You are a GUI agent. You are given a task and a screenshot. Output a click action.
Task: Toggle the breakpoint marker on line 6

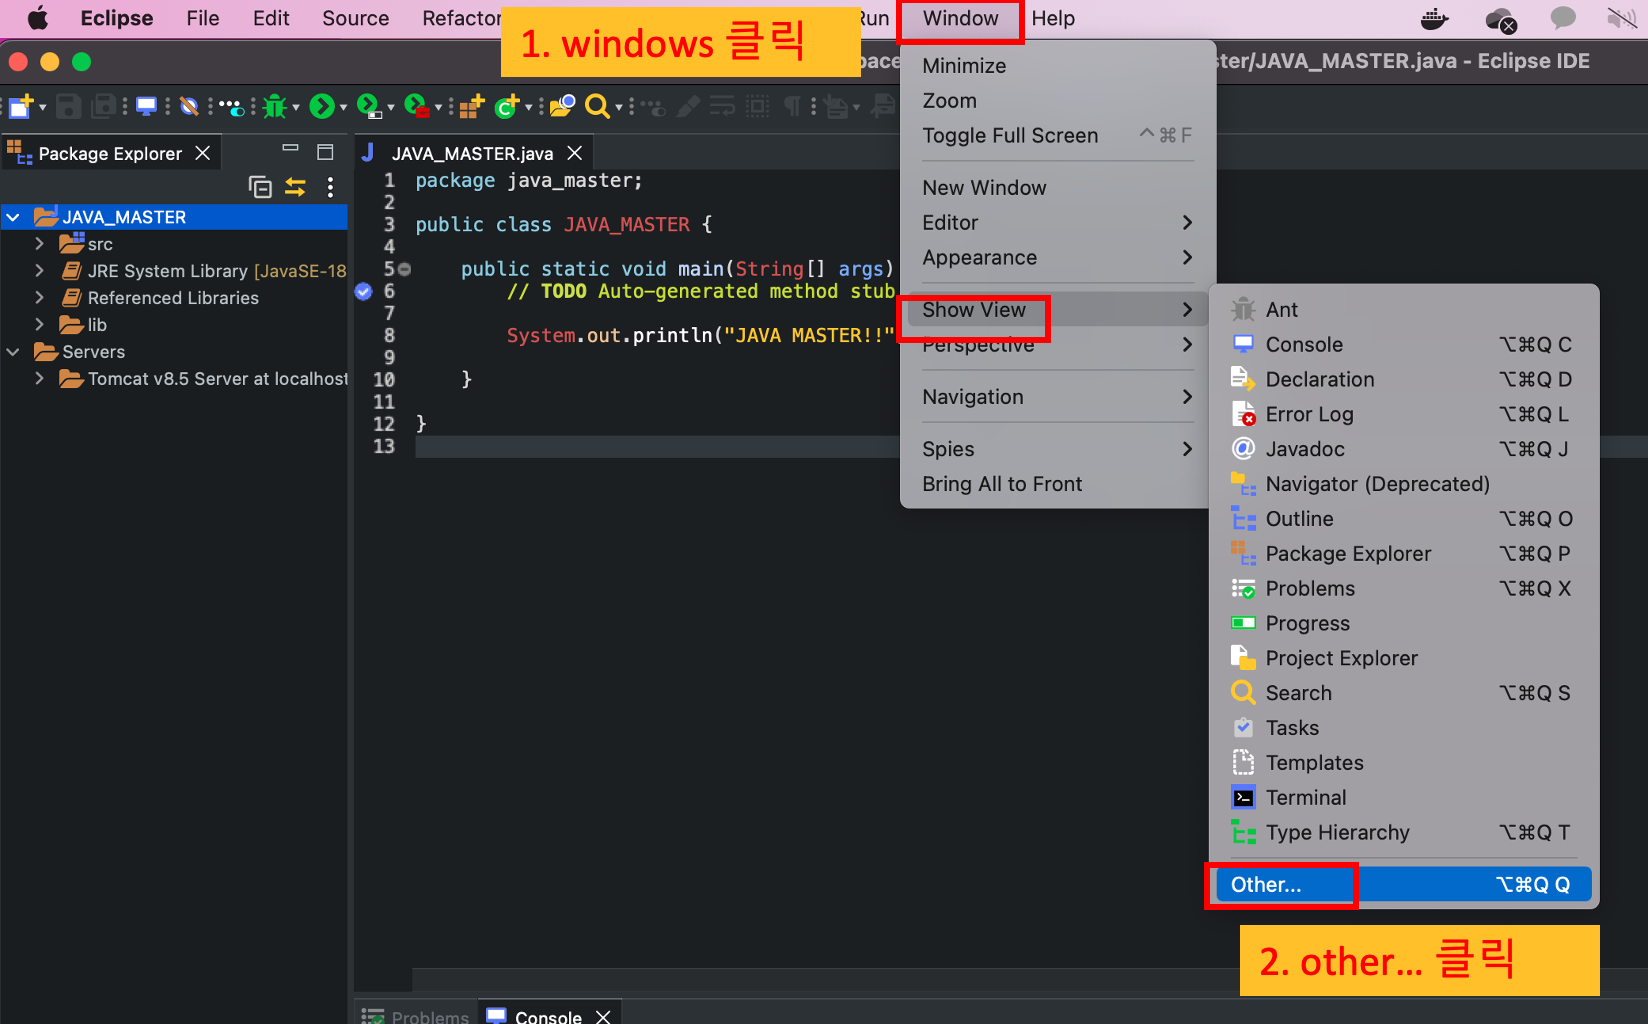[x=364, y=291]
